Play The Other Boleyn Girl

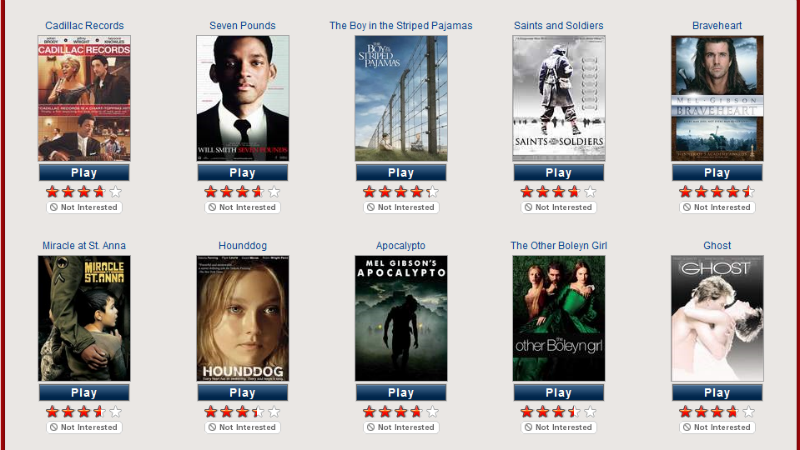[x=559, y=392]
